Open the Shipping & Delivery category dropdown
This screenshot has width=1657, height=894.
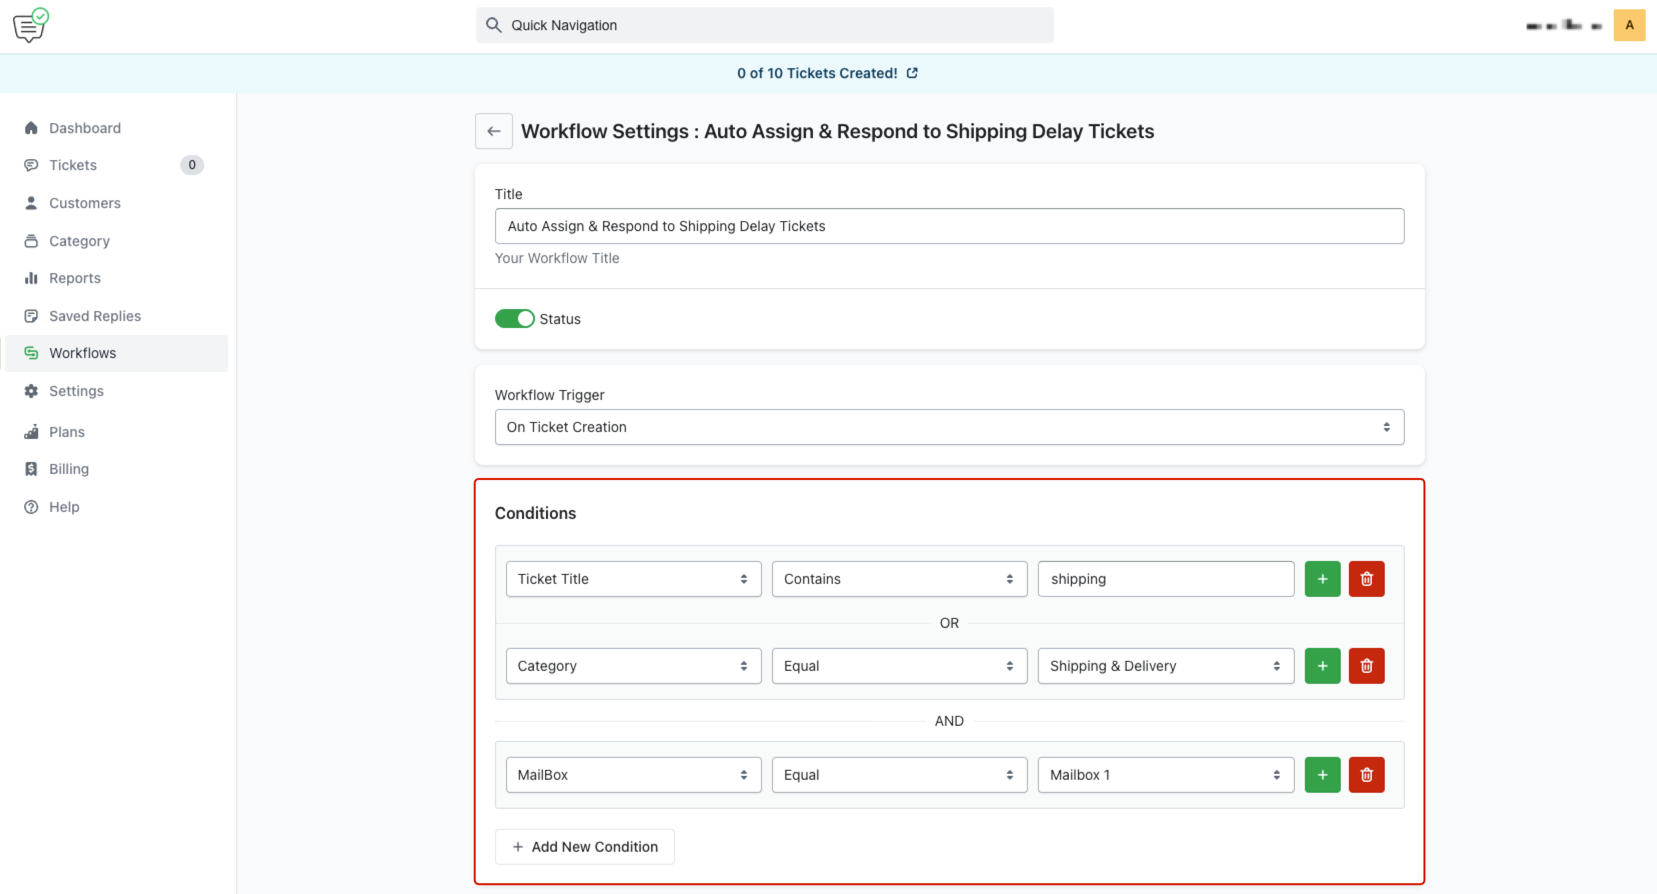coord(1165,666)
